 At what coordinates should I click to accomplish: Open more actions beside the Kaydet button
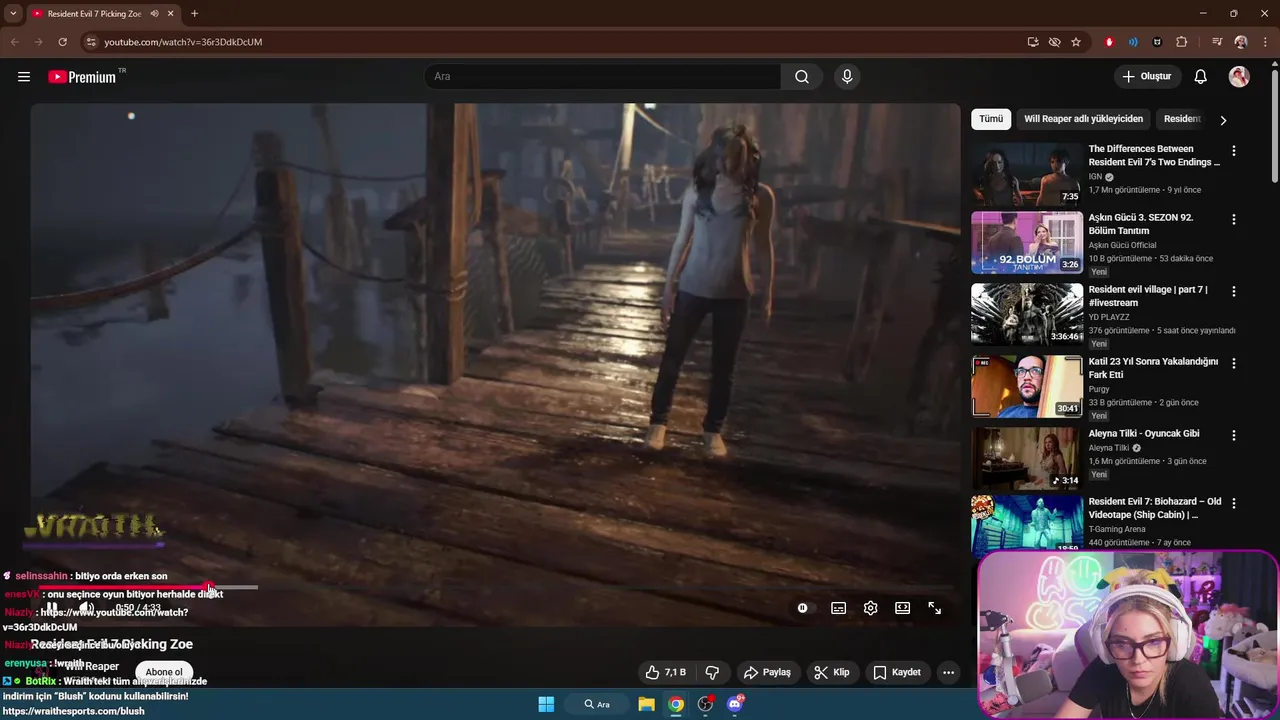click(948, 672)
